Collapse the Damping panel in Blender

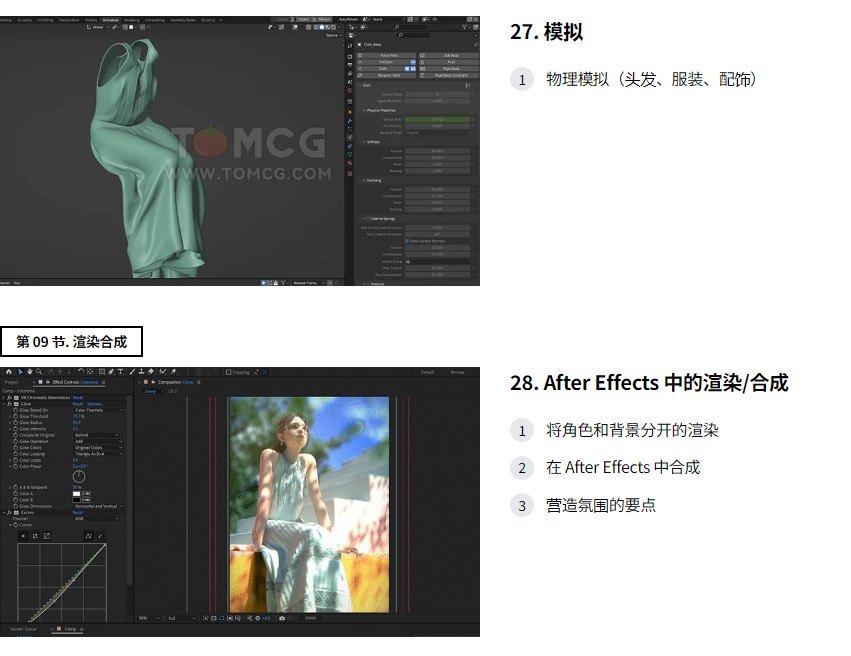pos(364,181)
